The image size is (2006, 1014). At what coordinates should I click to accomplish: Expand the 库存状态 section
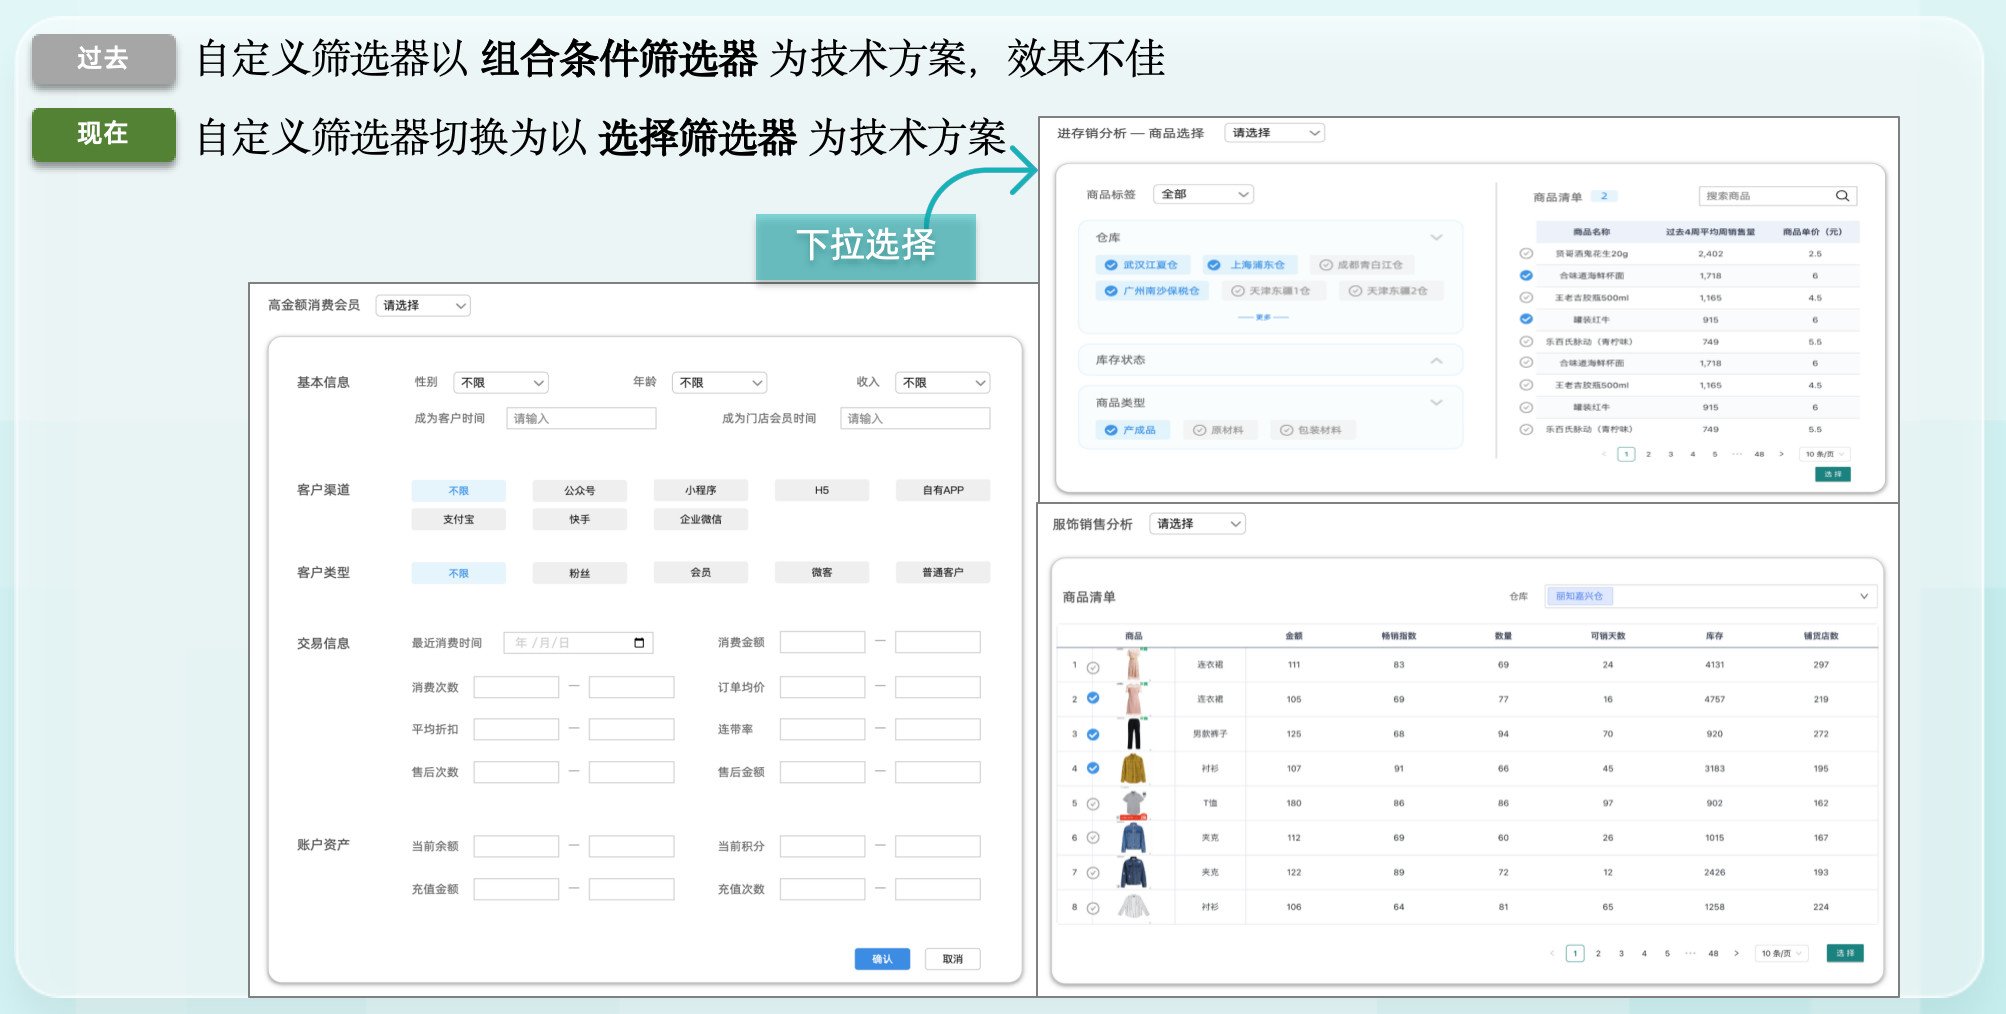coord(1436,360)
